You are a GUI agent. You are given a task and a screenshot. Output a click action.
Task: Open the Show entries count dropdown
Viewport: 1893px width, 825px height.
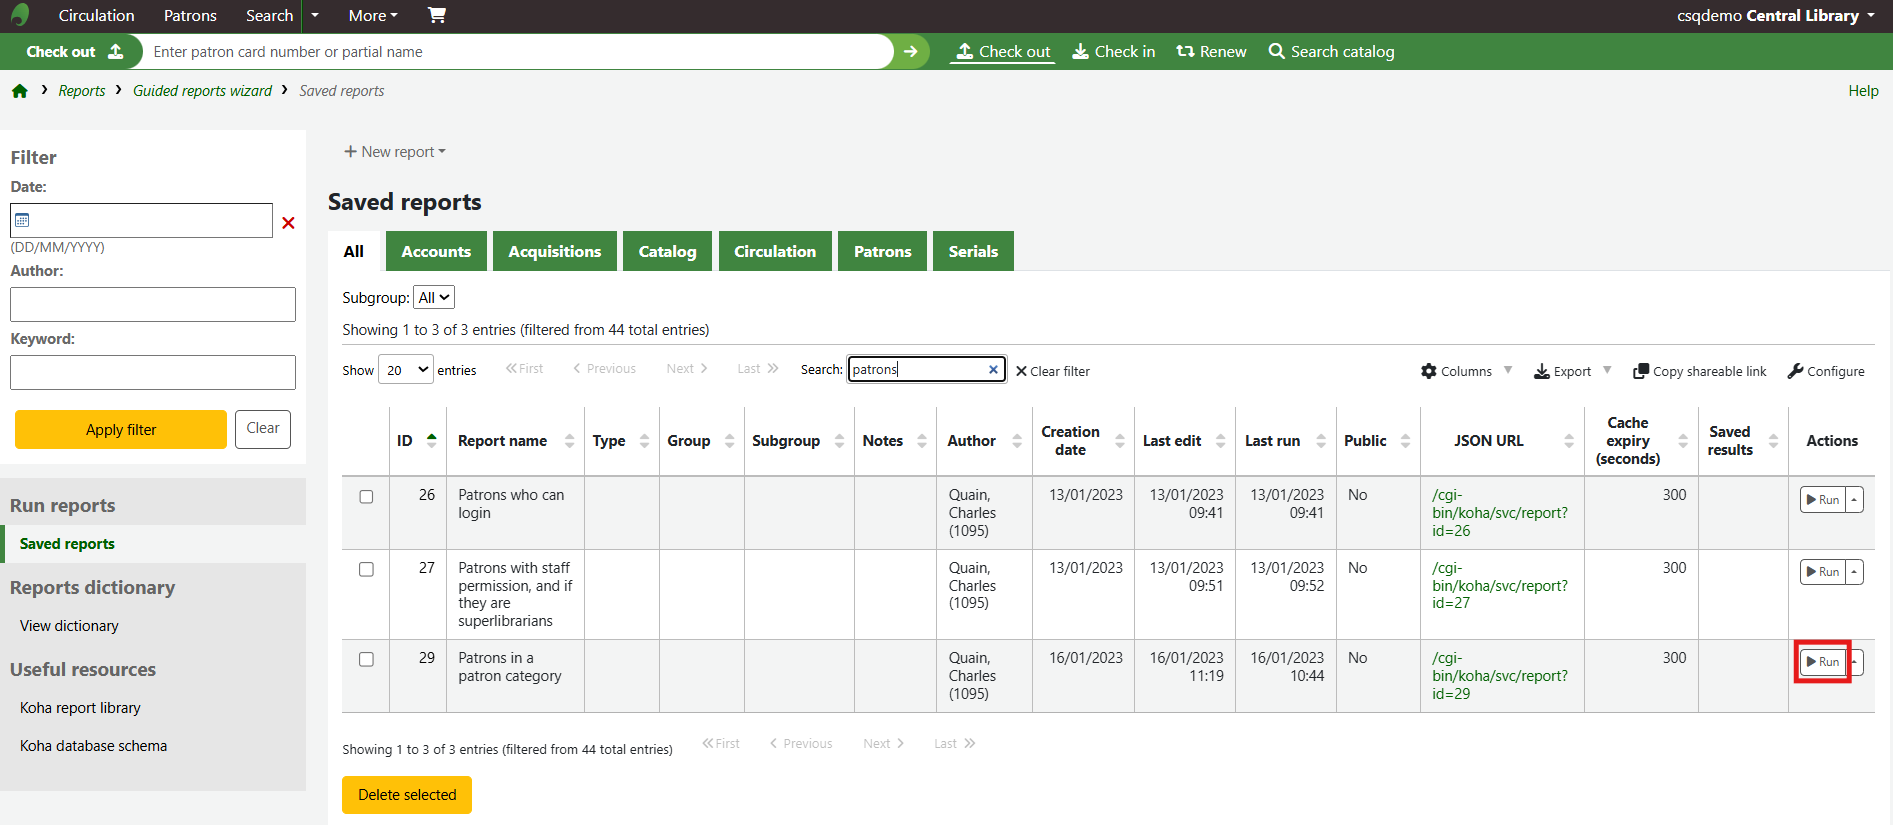(x=406, y=370)
